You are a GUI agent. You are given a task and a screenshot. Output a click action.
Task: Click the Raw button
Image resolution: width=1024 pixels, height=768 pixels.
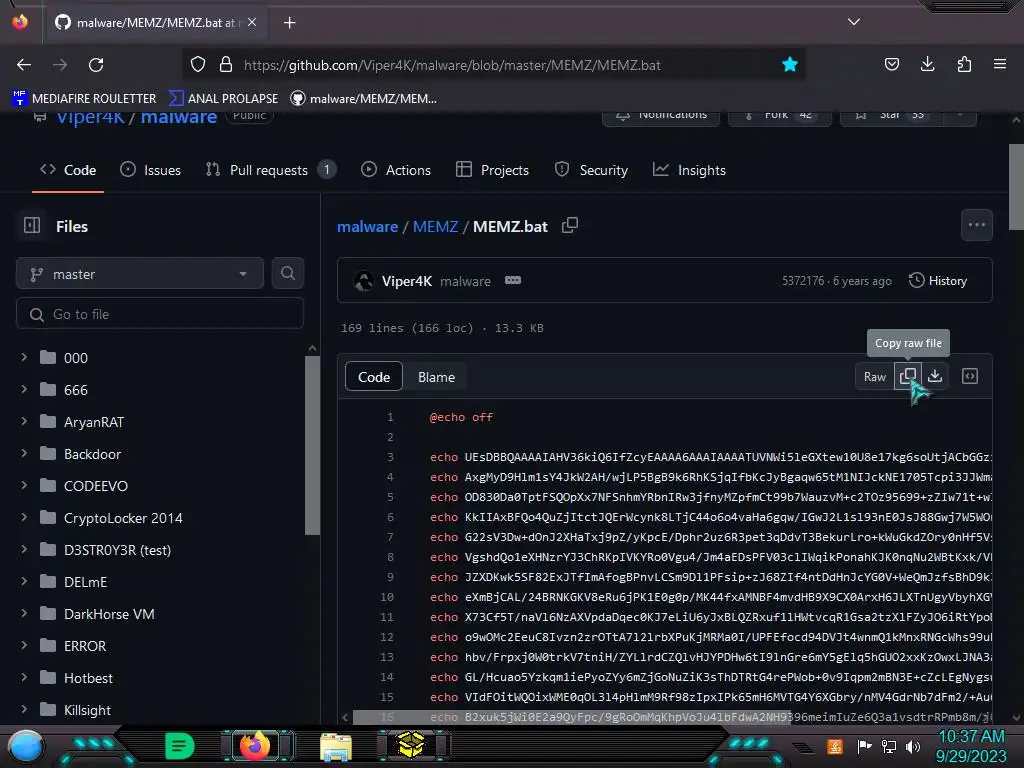(x=874, y=377)
